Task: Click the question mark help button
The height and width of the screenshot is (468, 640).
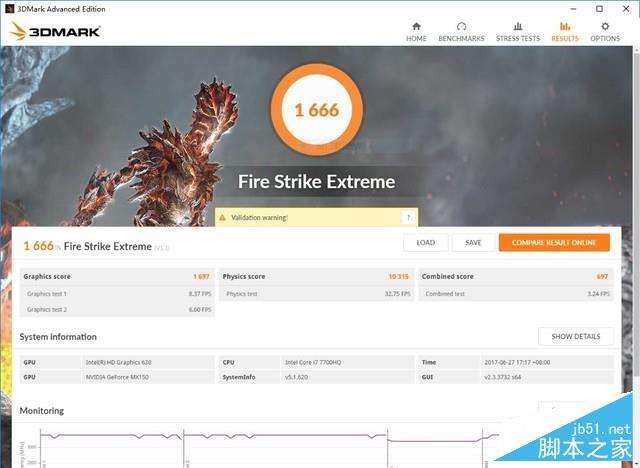Action: pyautogui.click(x=408, y=217)
